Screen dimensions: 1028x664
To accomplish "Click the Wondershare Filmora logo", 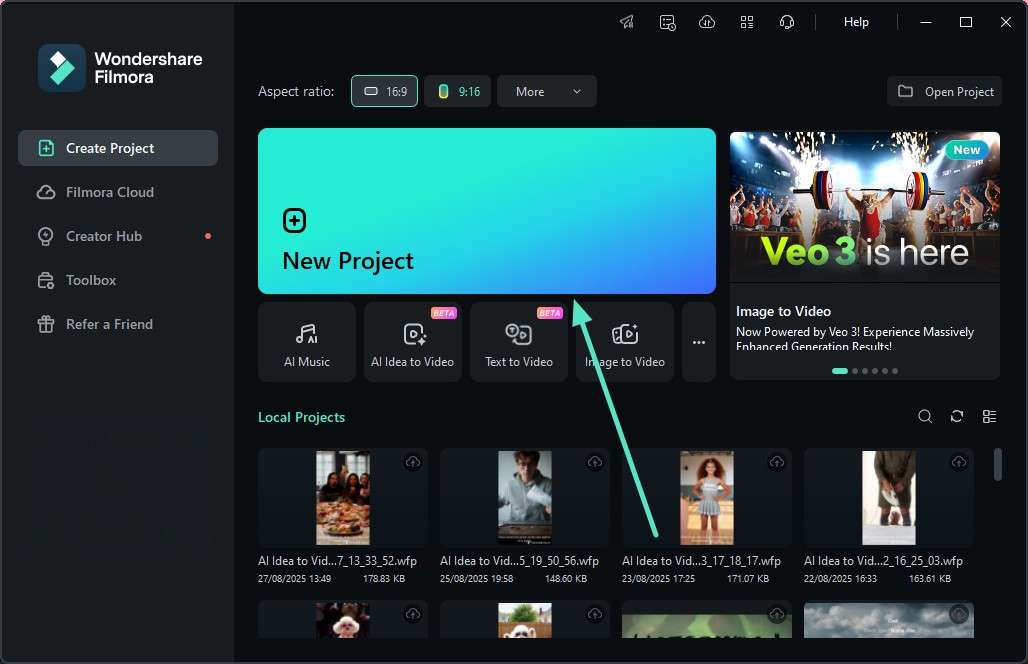I will [120, 68].
